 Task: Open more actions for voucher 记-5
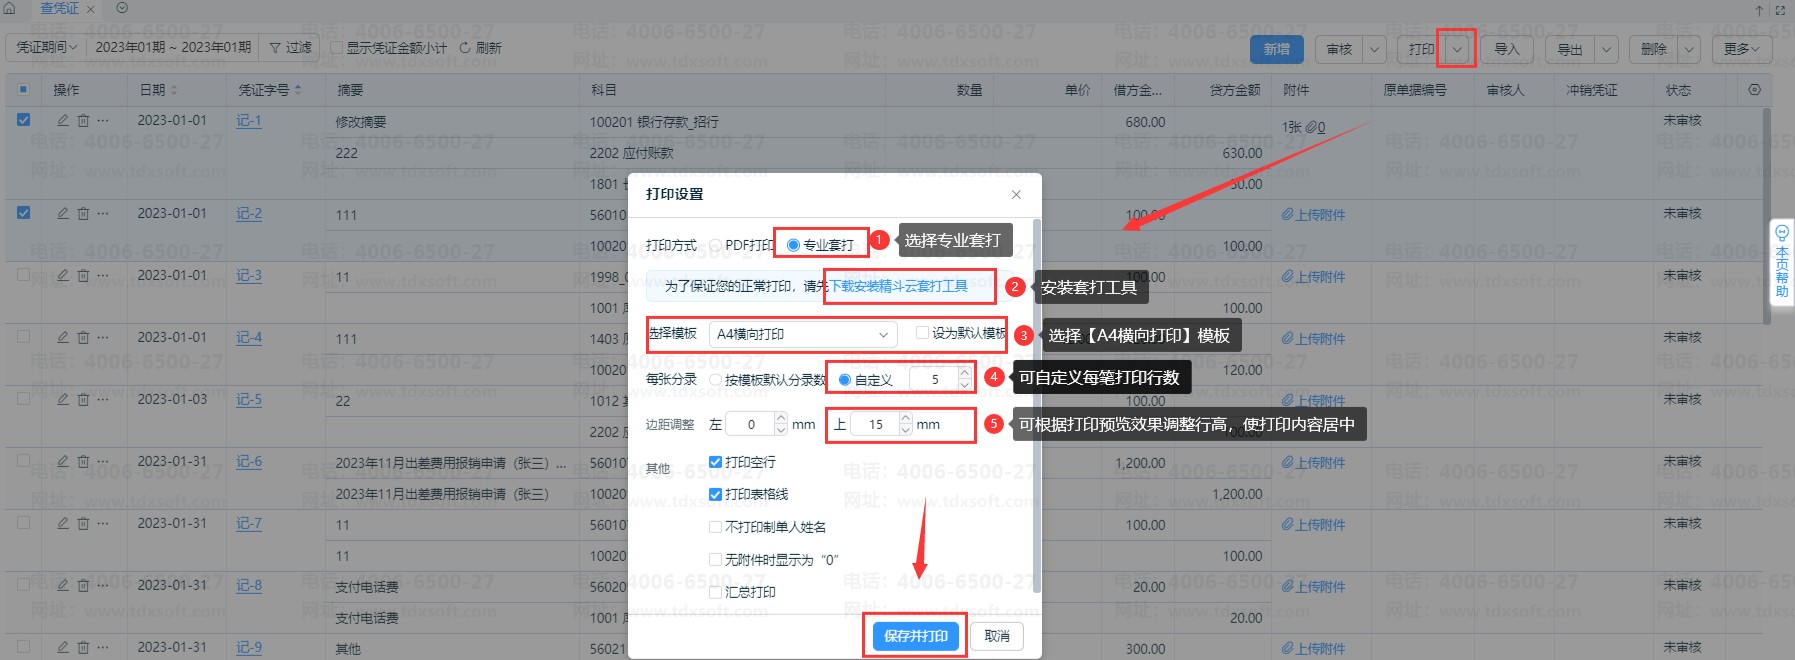[103, 399]
